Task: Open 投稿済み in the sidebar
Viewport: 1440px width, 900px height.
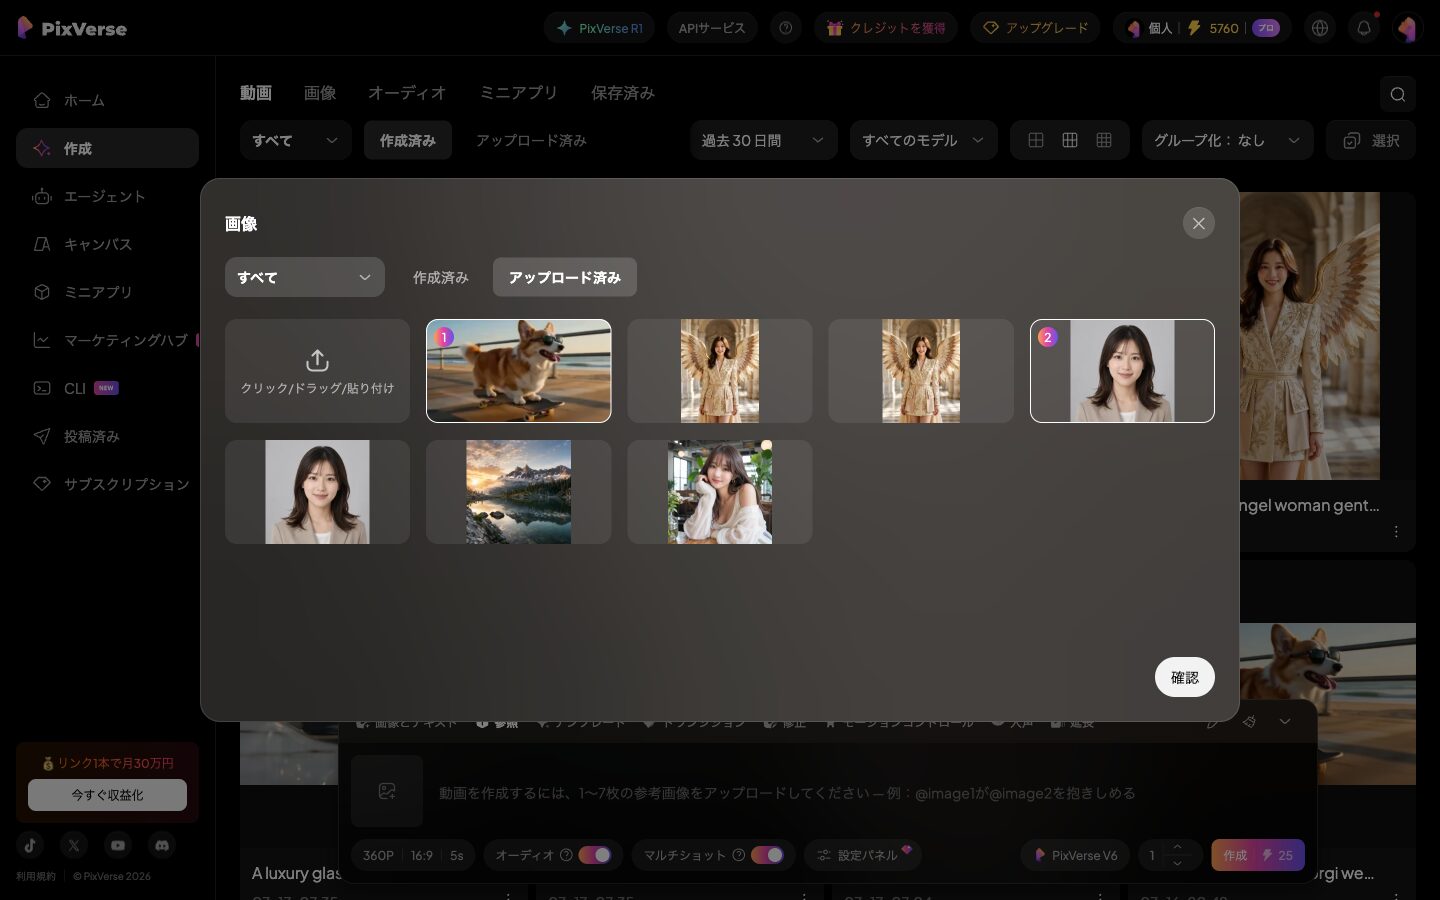Action: click(x=107, y=436)
